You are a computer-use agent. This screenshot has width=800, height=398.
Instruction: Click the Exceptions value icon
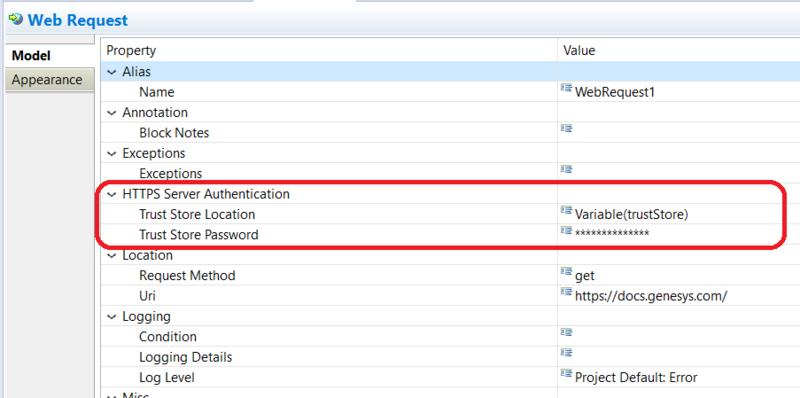point(566,169)
